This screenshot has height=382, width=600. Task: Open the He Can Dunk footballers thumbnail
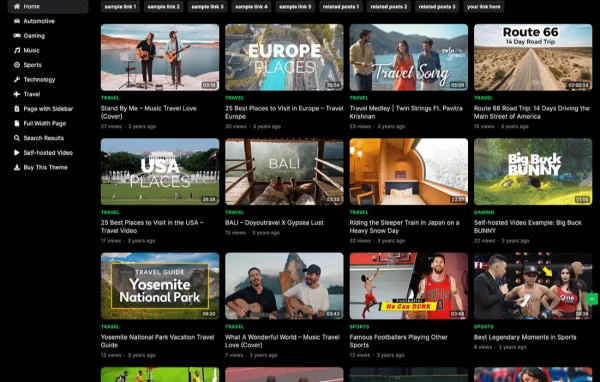[x=409, y=286]
